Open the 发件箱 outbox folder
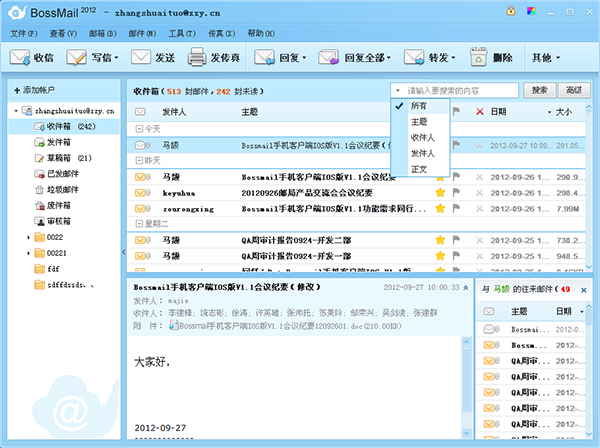The width and height of the screenshot is (600, 448). point(59,142)
